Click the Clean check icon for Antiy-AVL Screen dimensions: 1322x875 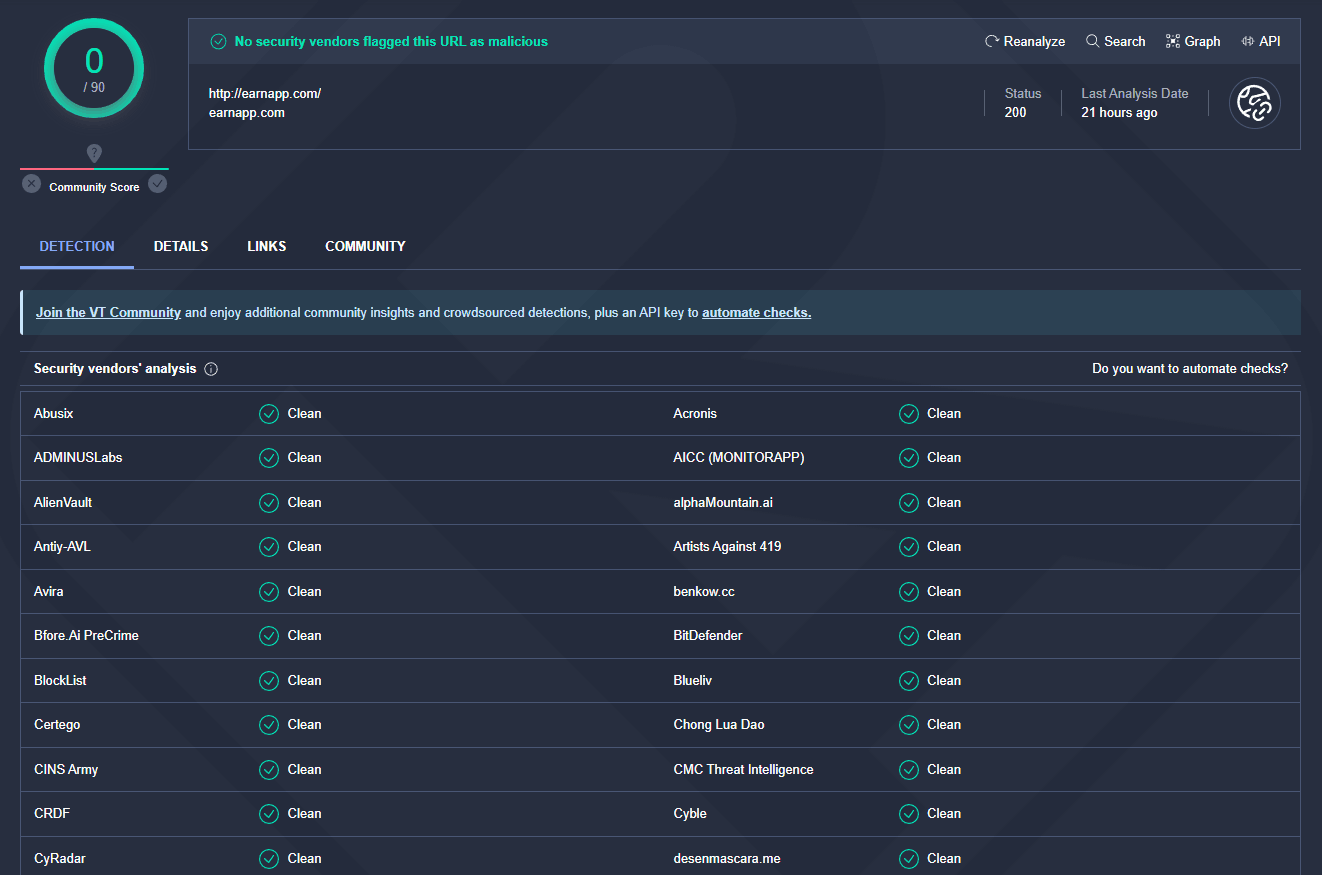269,547
